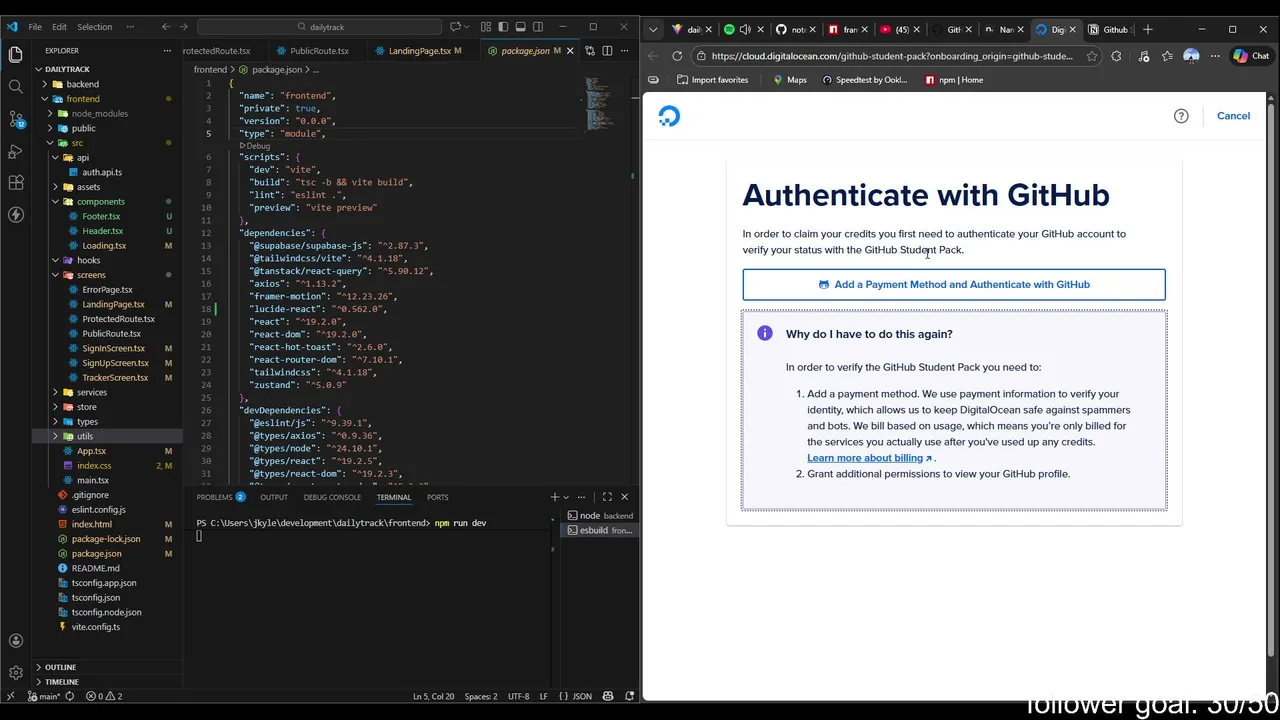Image resolution: width=1280 pixels, height=720 pixels.
Task: Open the compare changes icon in editor toolbar
Action: click(x=589, y=51)
